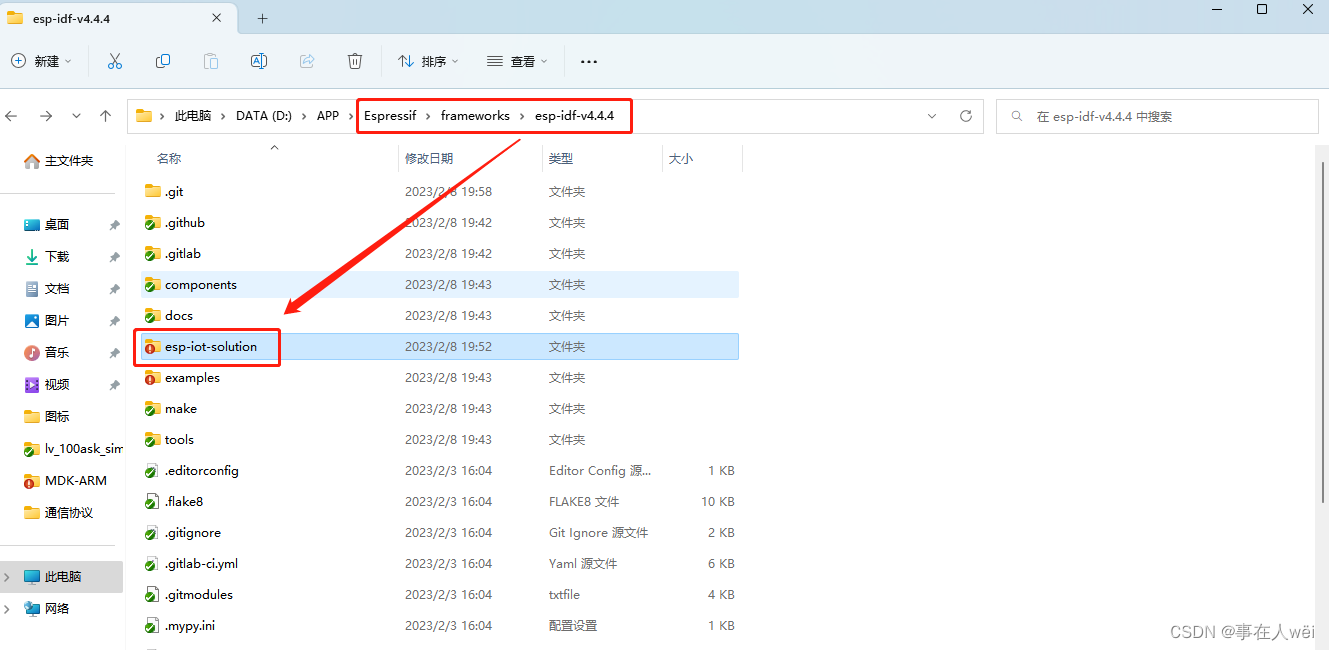
Task: Refresh the current folder view
Action: pos(966,116)
